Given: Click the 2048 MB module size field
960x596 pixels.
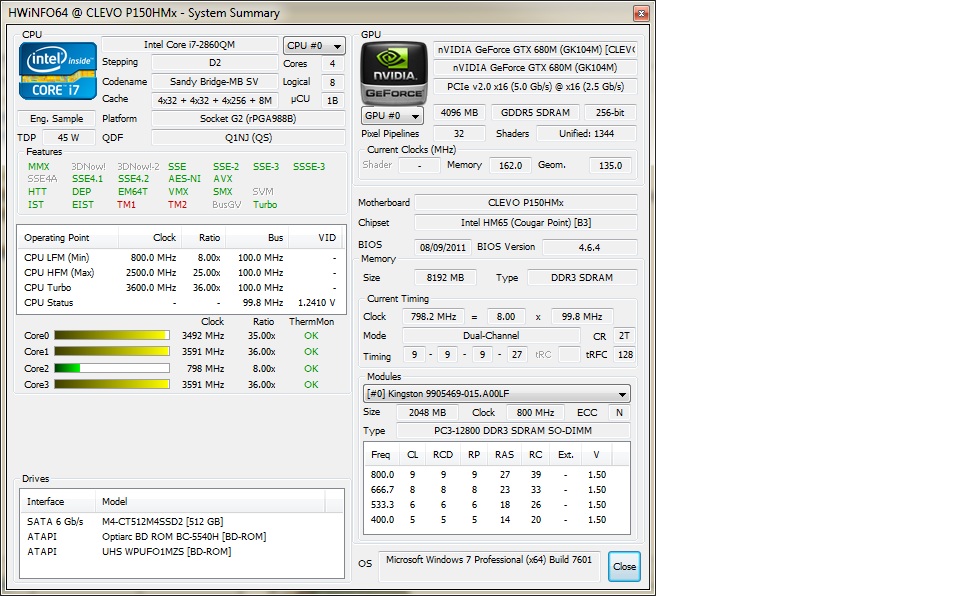Looking at the screenshot, I should (427, 412).
